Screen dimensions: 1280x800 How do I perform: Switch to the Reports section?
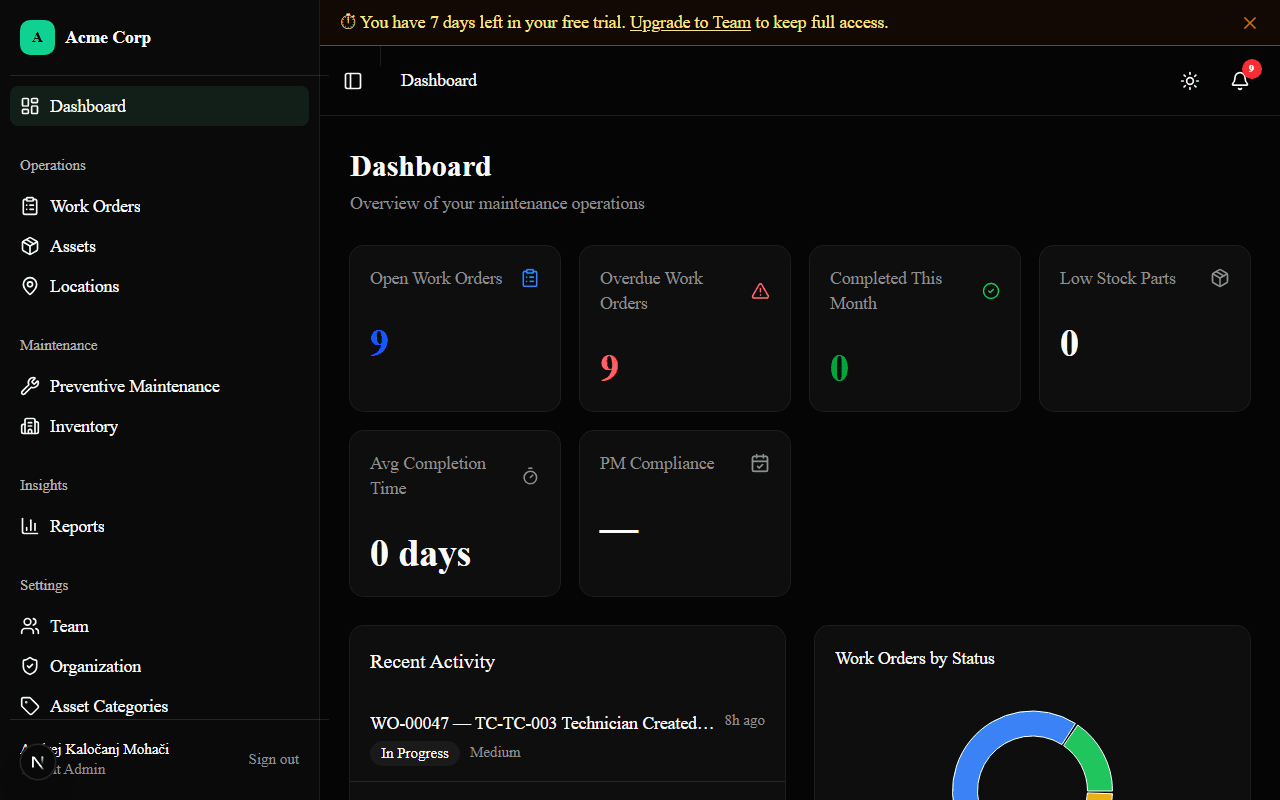point(77,526)
